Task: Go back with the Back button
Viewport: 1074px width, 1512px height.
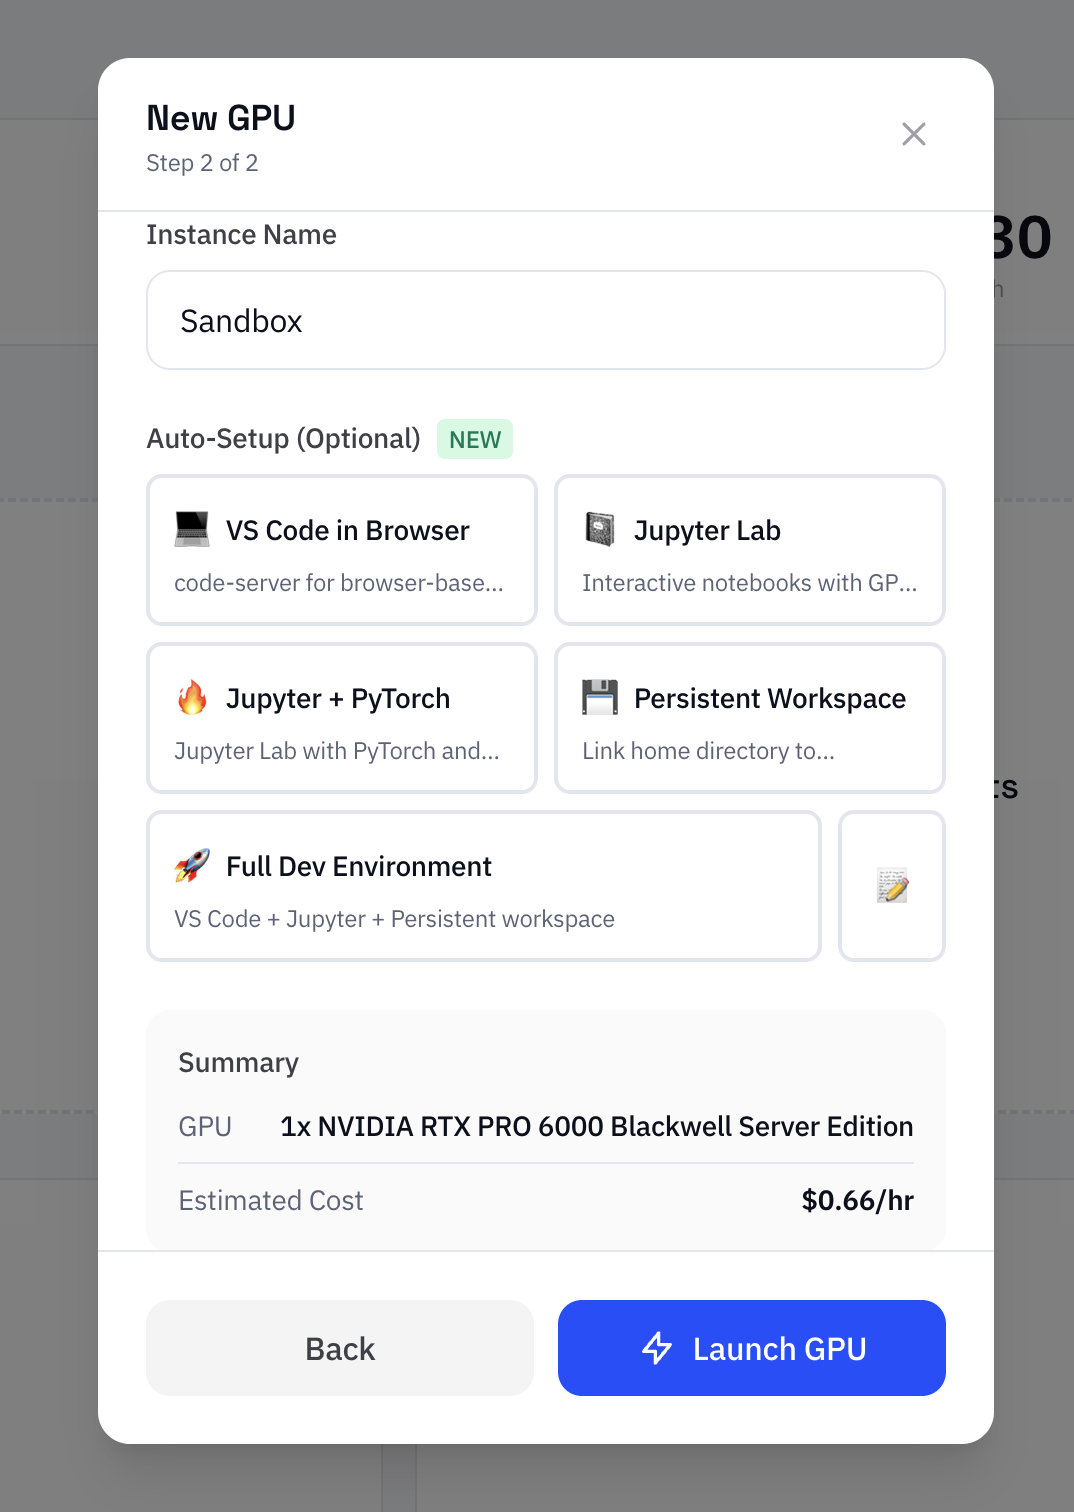Action: (x=340, y=1348)
